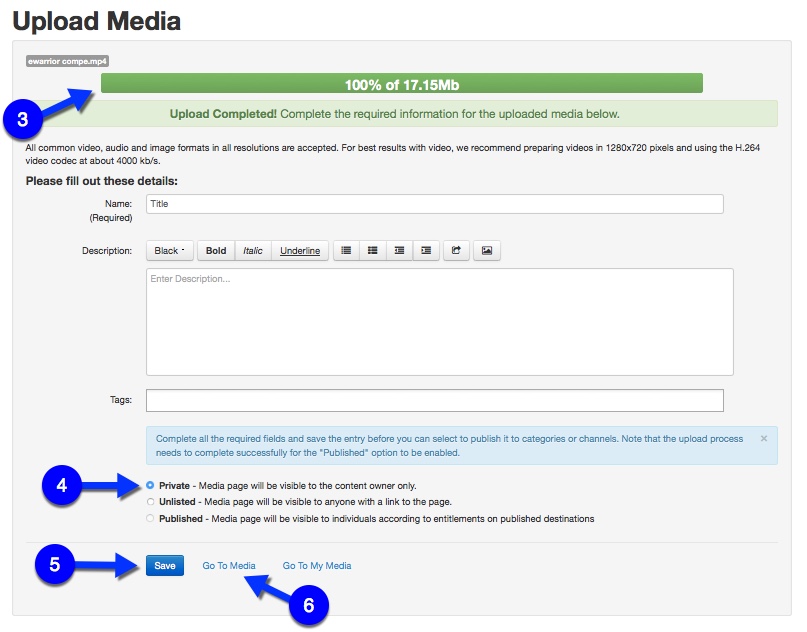Open the insert image icon
Screen dimensions: 807x632
(x=489, y=250)
